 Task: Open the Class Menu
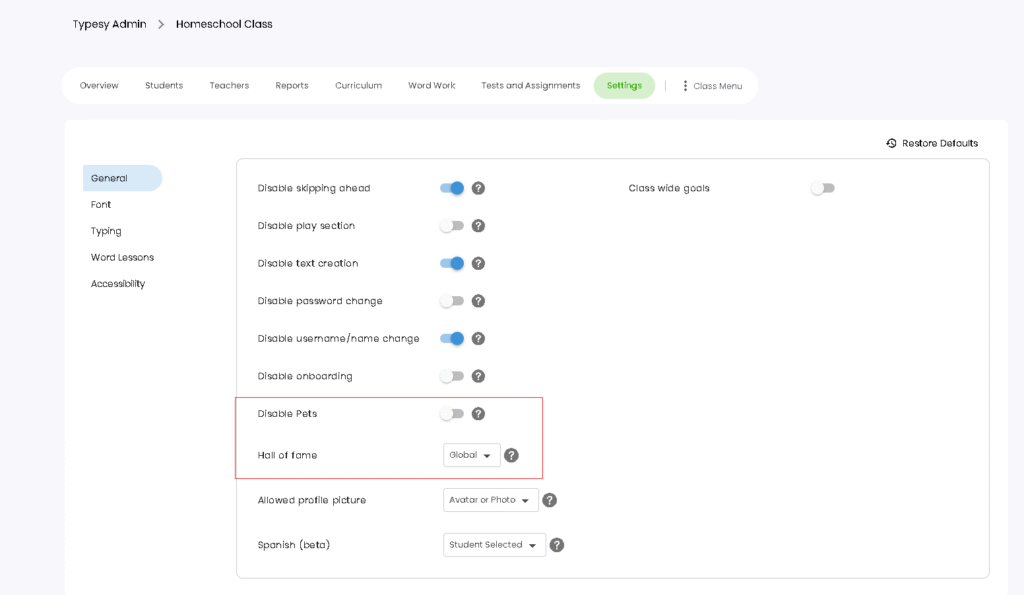pyautogui.click(x=712, y=86)
